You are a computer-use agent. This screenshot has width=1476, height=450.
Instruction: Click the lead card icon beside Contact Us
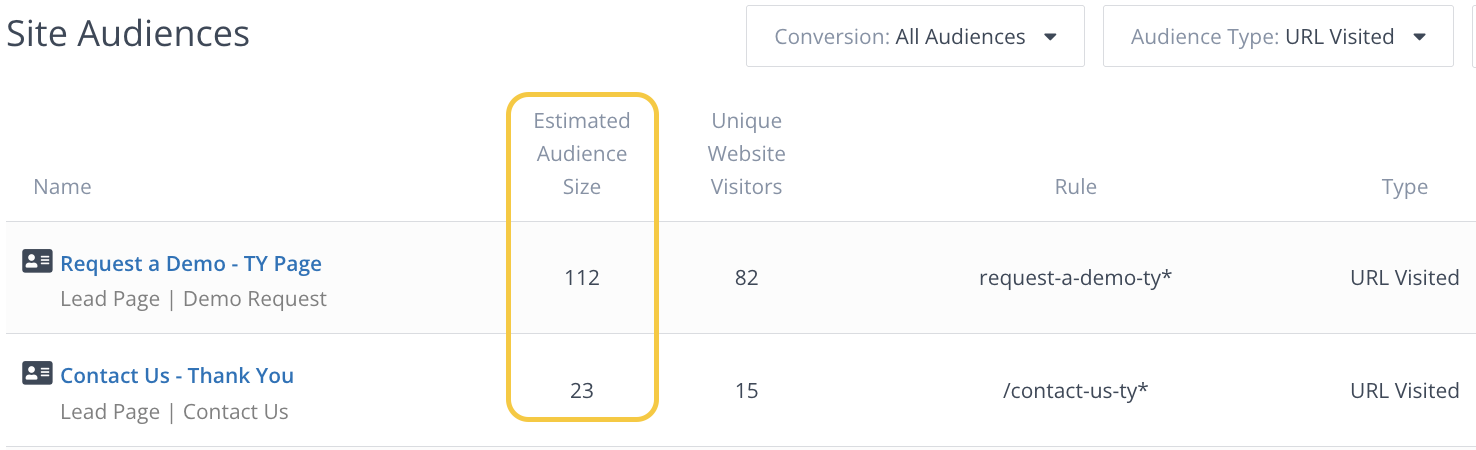click(37, 374)
